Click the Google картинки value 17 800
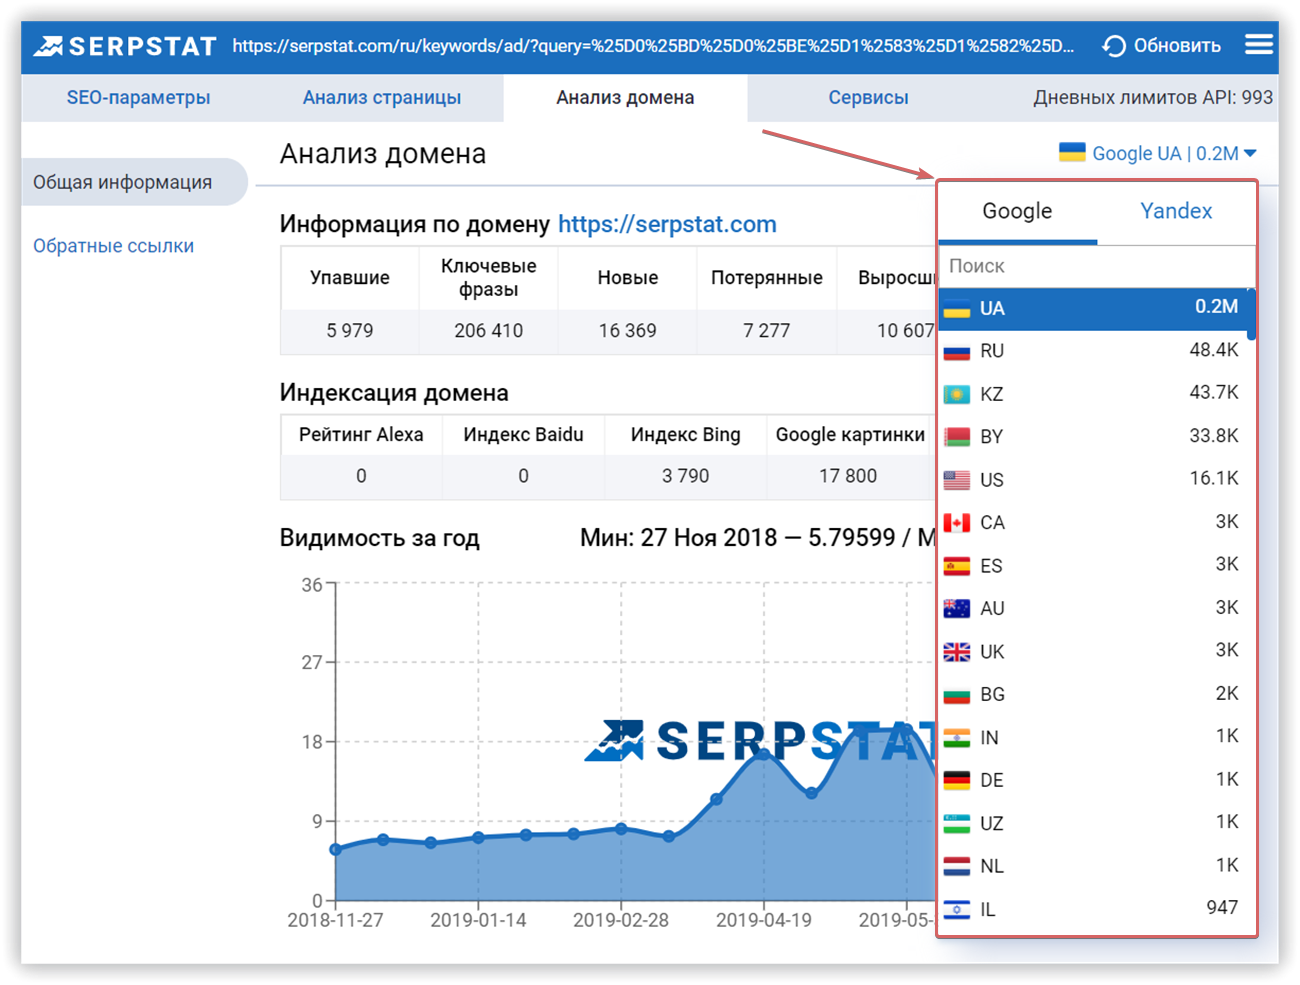The image size is (1300, 985). (x=848, y=476)
